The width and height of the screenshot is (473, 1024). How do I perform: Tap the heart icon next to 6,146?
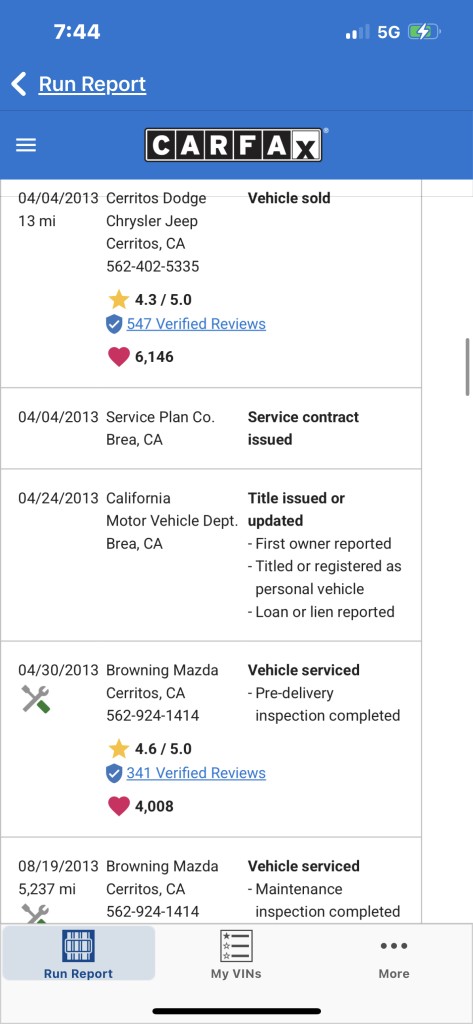pos(118,357)
